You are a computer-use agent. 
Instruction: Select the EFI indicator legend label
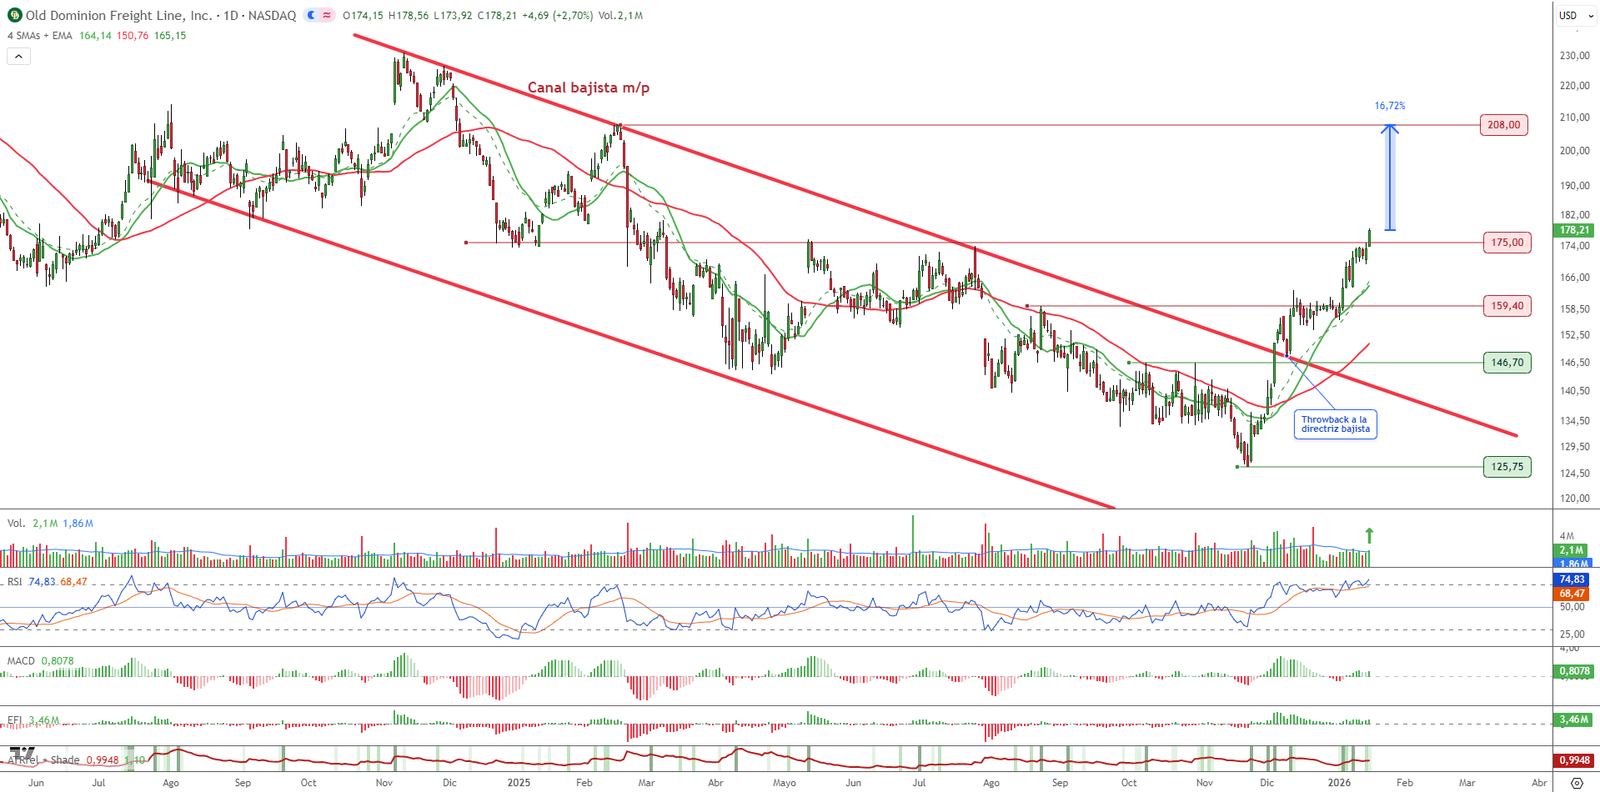pos(15,720)
